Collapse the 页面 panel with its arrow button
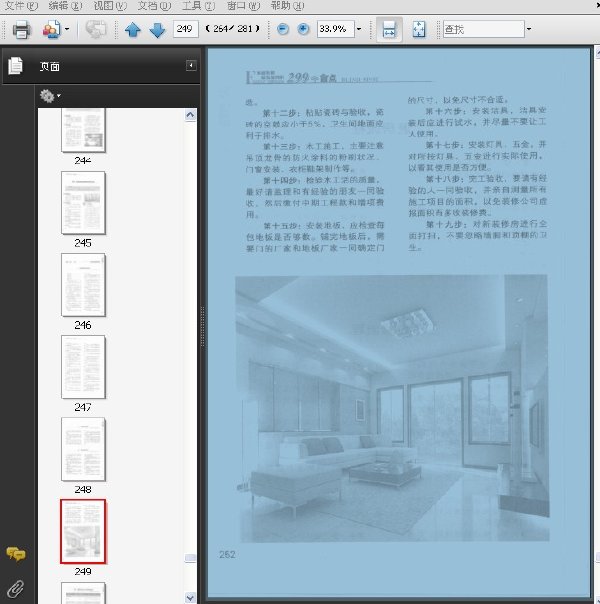This screenshot has height=604, width=600. tap(191, 65)
